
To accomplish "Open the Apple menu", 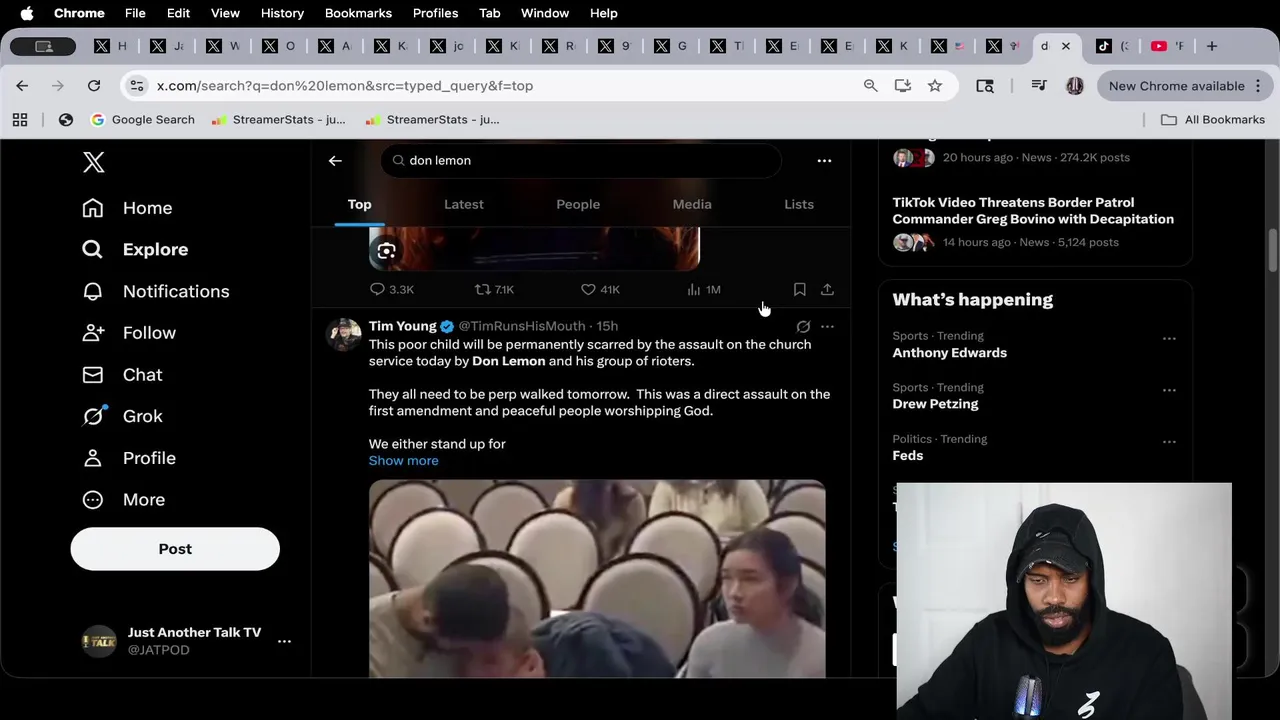I will pyautogui.click(x=27, y=13).
